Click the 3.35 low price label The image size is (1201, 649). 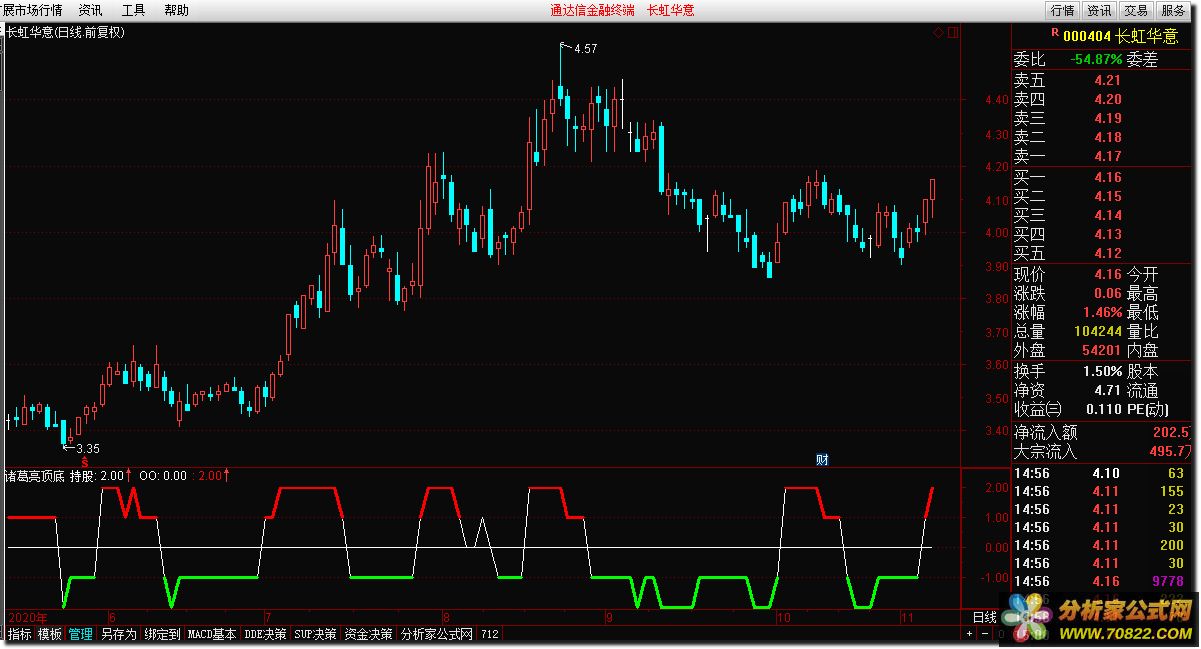click(x=88, y=448)
